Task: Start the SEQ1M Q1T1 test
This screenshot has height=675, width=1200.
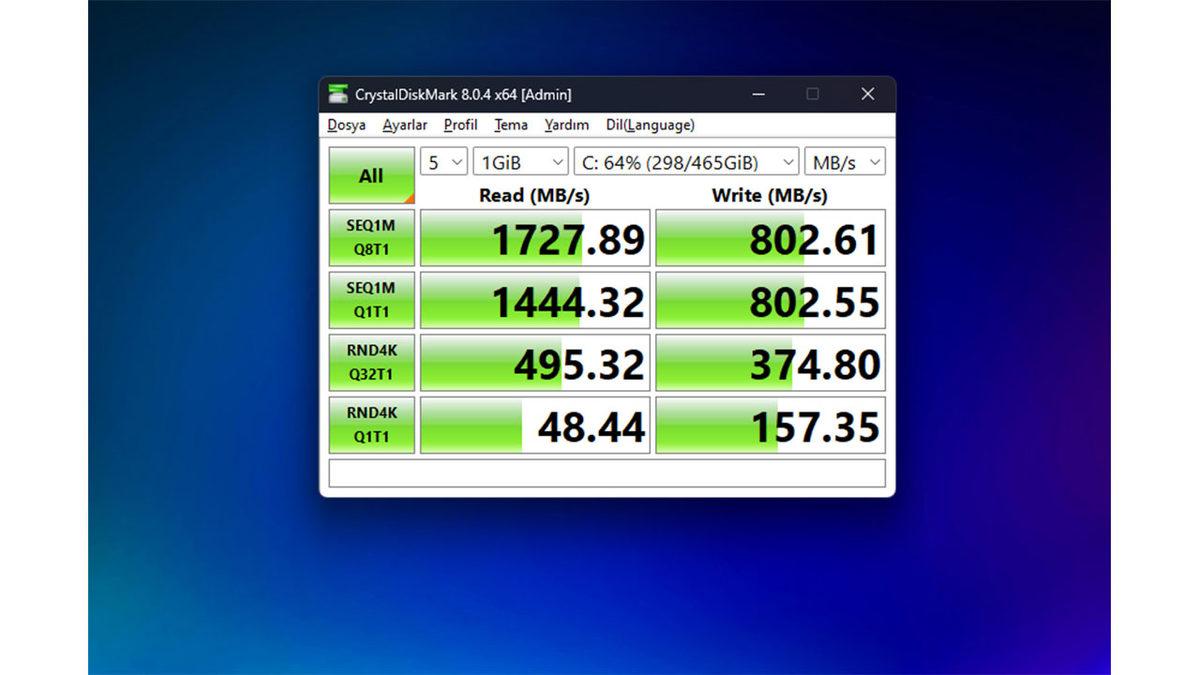Action: click(x=371, y=300)
